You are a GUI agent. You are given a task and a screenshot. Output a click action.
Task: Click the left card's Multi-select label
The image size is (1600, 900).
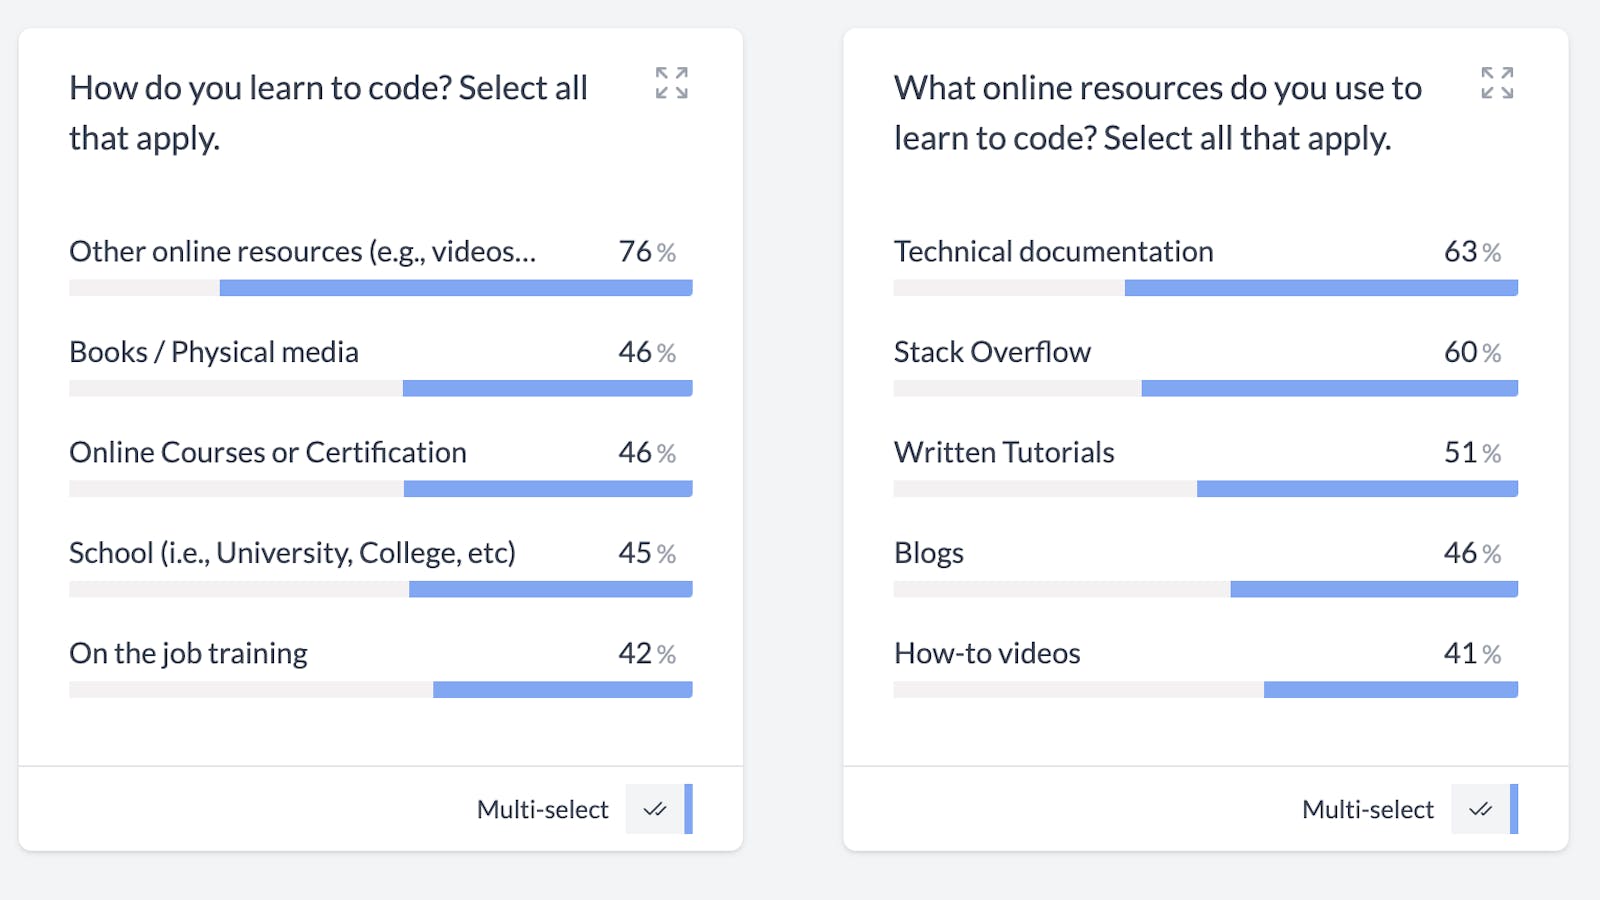(542, 809)
